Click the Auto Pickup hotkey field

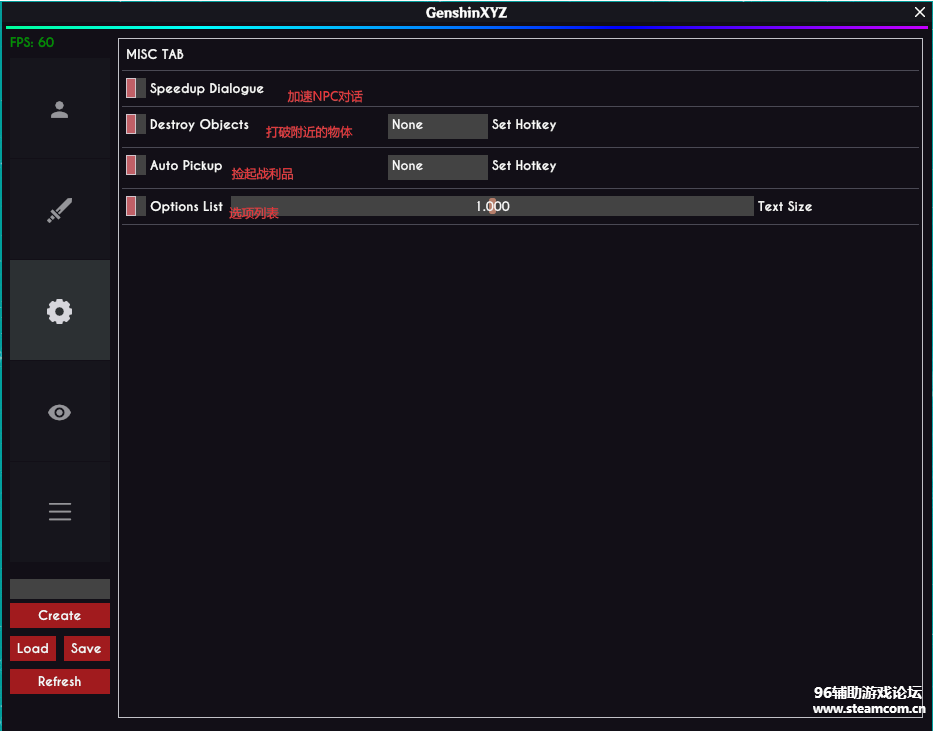coord(437,167)
